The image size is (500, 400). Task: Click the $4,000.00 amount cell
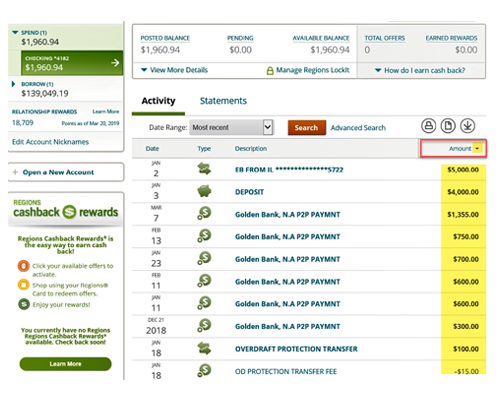pyautogui.click(x=463, y=192)
